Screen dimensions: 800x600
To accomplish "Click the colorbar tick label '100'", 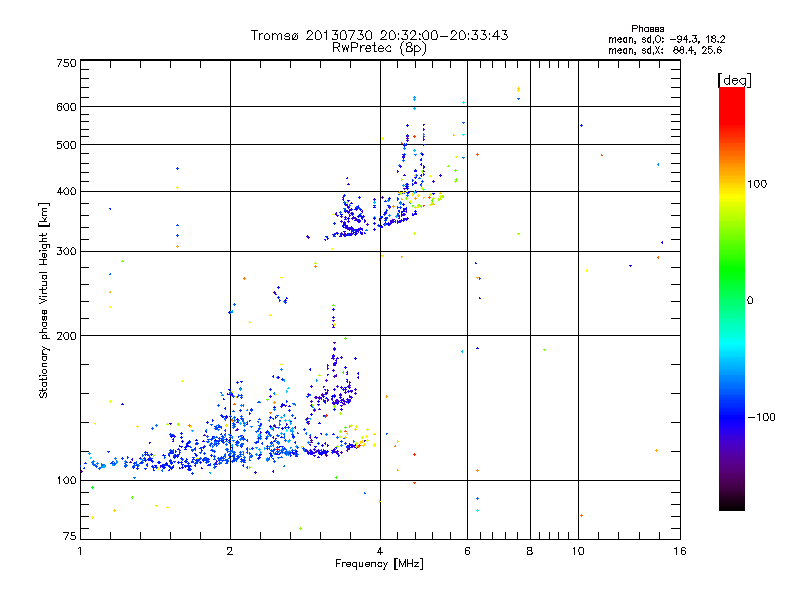I will click(x=757, y=184).
